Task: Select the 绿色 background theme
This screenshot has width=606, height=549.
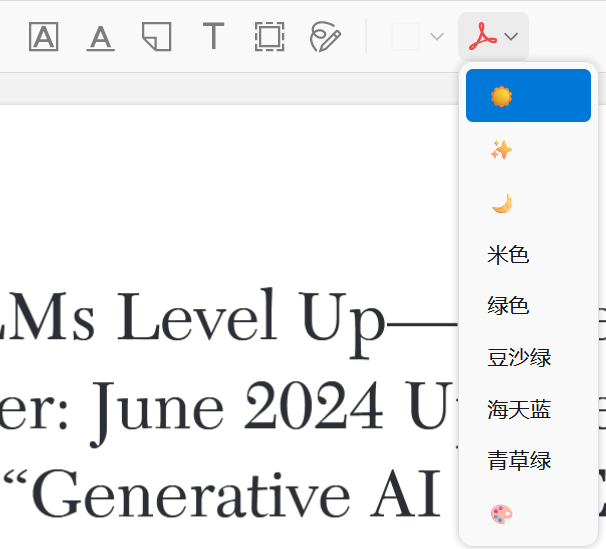Action: pyautogui.click(x=528, y=306)
